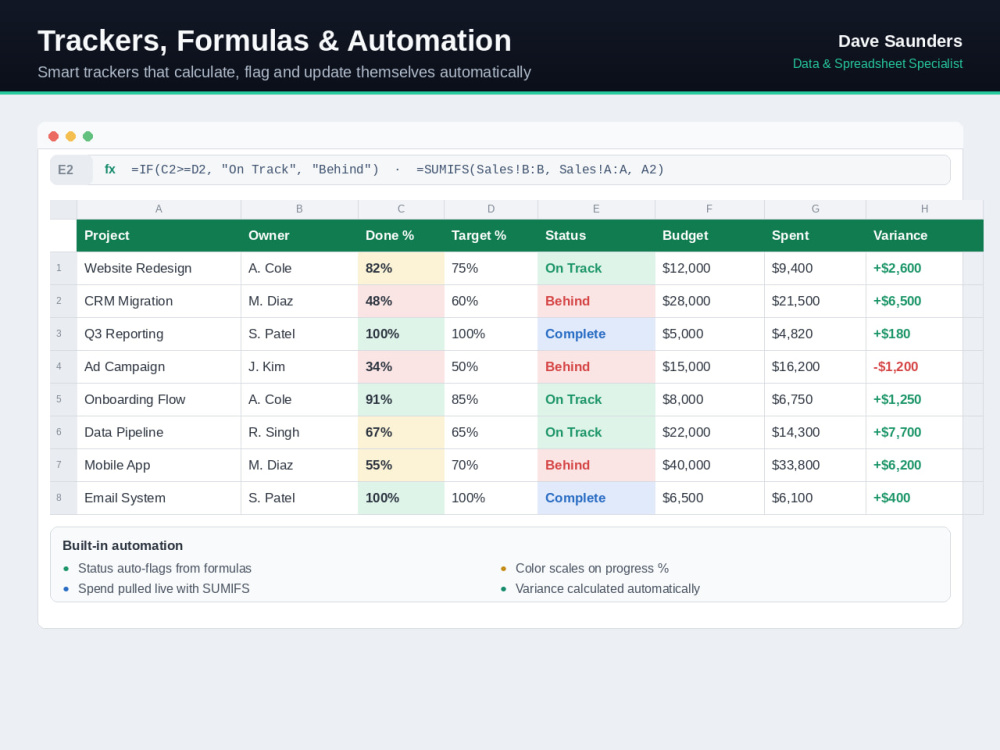Click Q3 Reporting's Complete status
The width and height of the screenshot is (1000, 750).
[596, 334]
